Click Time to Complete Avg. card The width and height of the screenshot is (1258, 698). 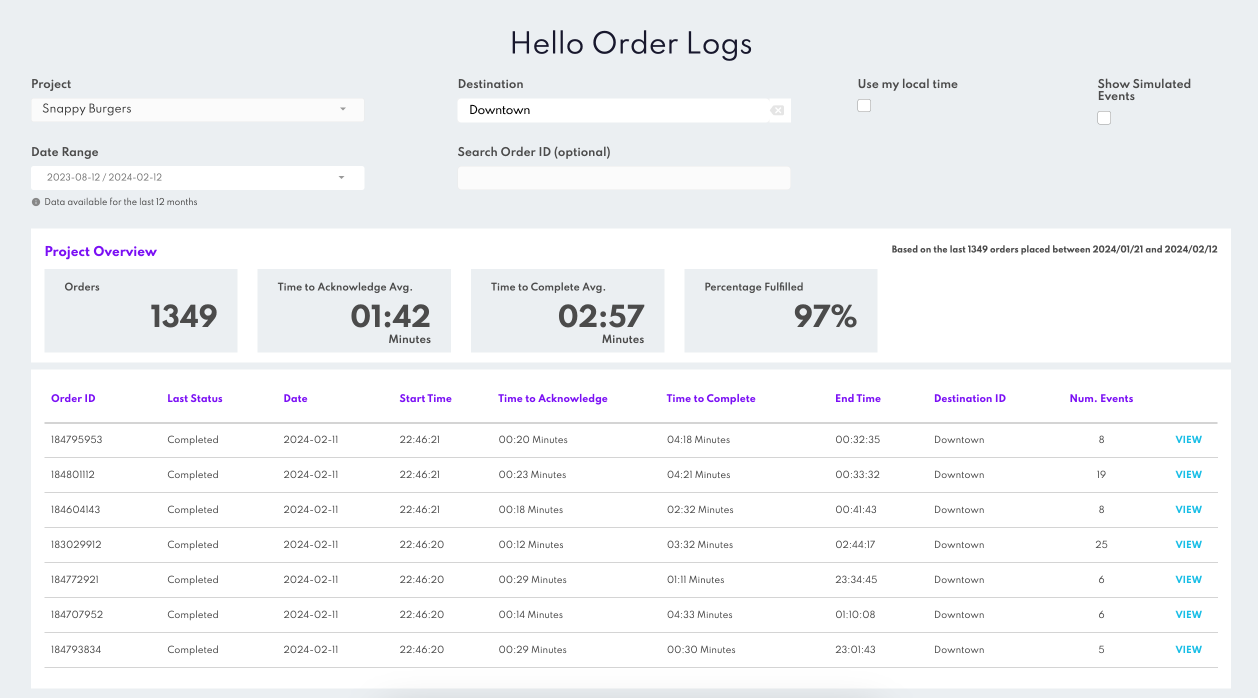[x=567, y=310]
